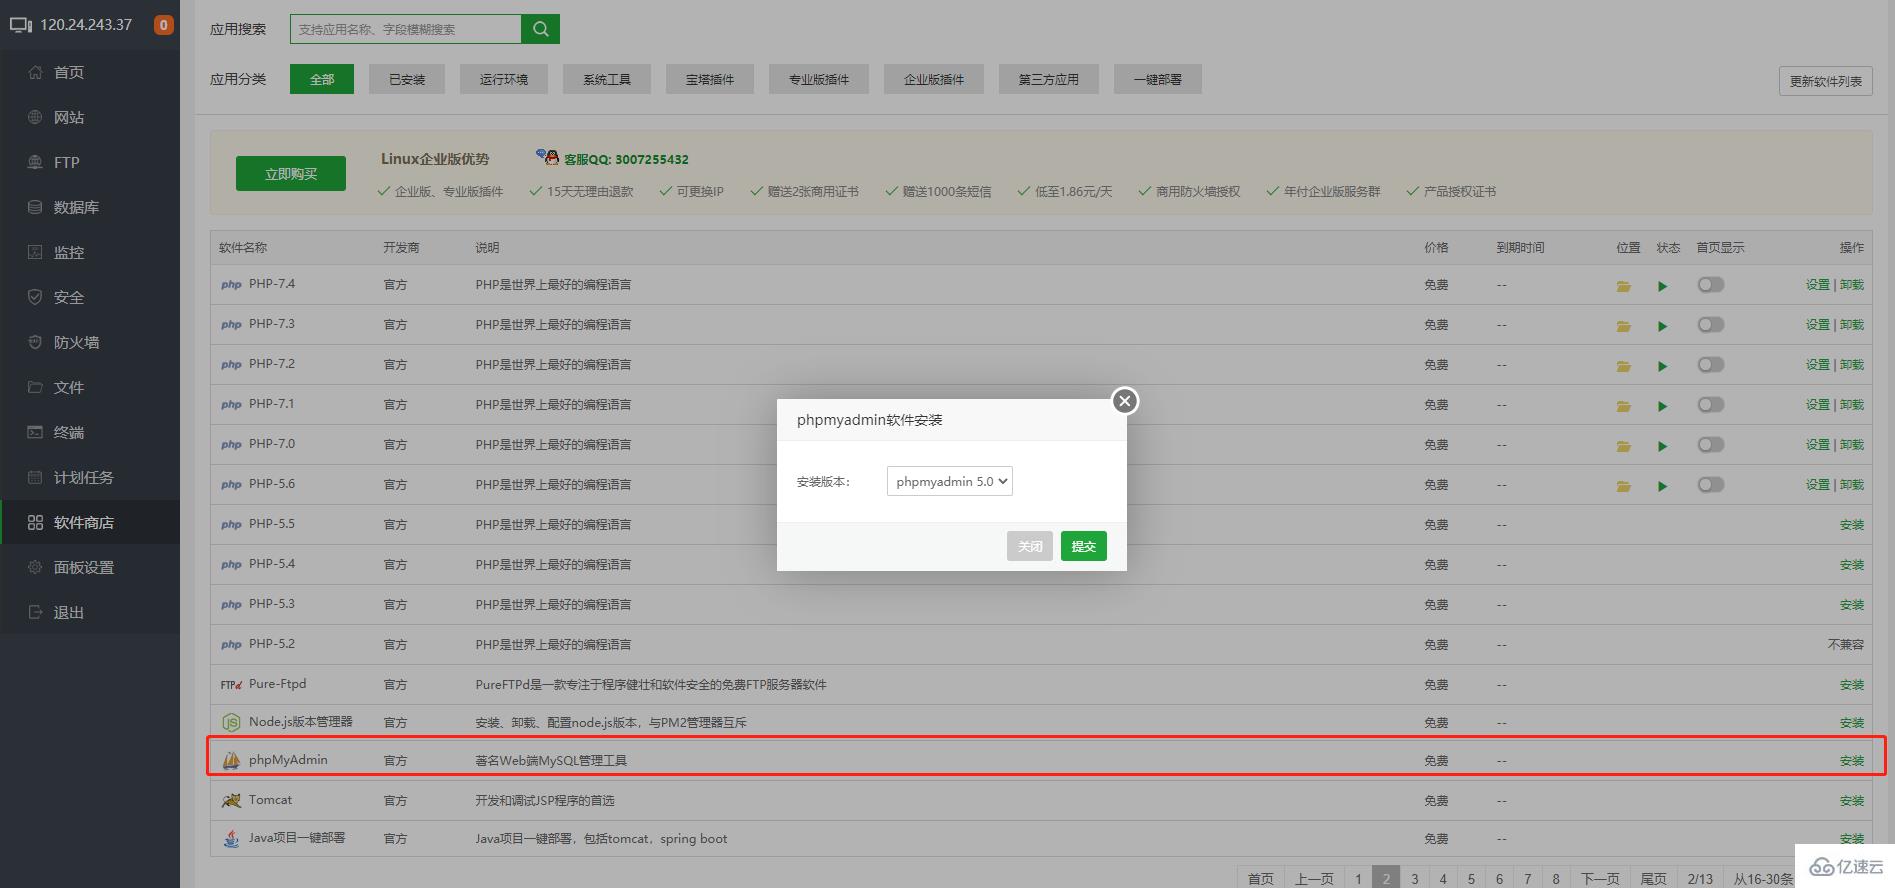Viewport: 1895px width, 888px height.
Task: Open 首页 in the sidebar
Action: 90,72
